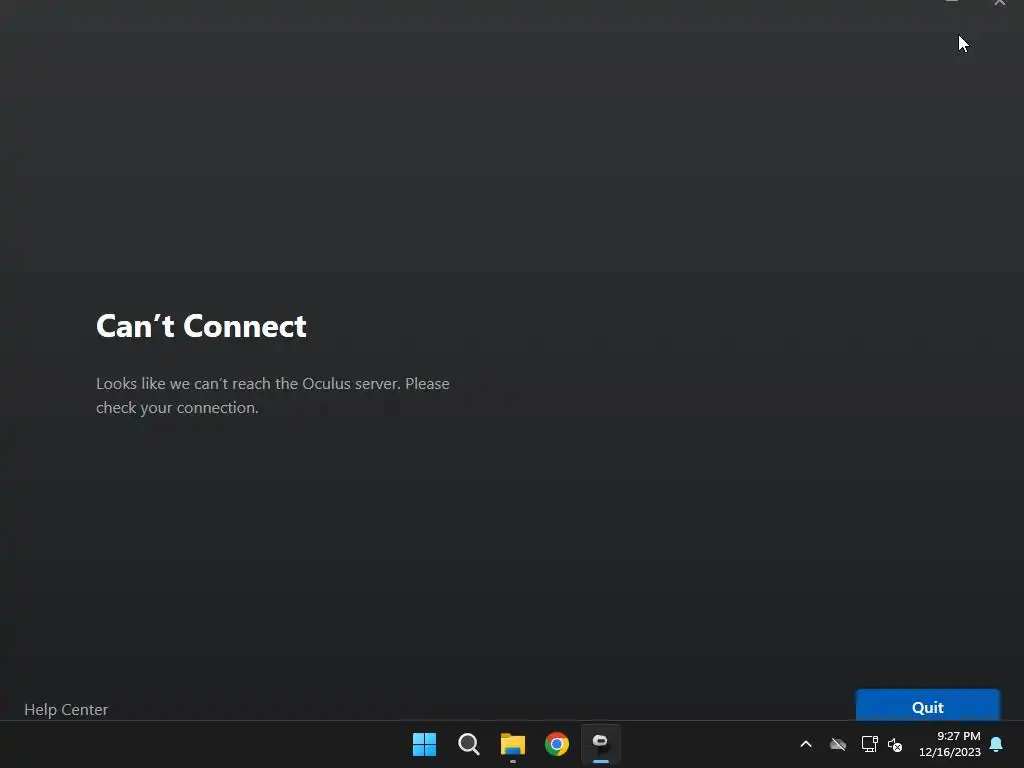Click the "Can't Connect" heading
This screenshot has width=1024, height=768.
click(201, 326)
